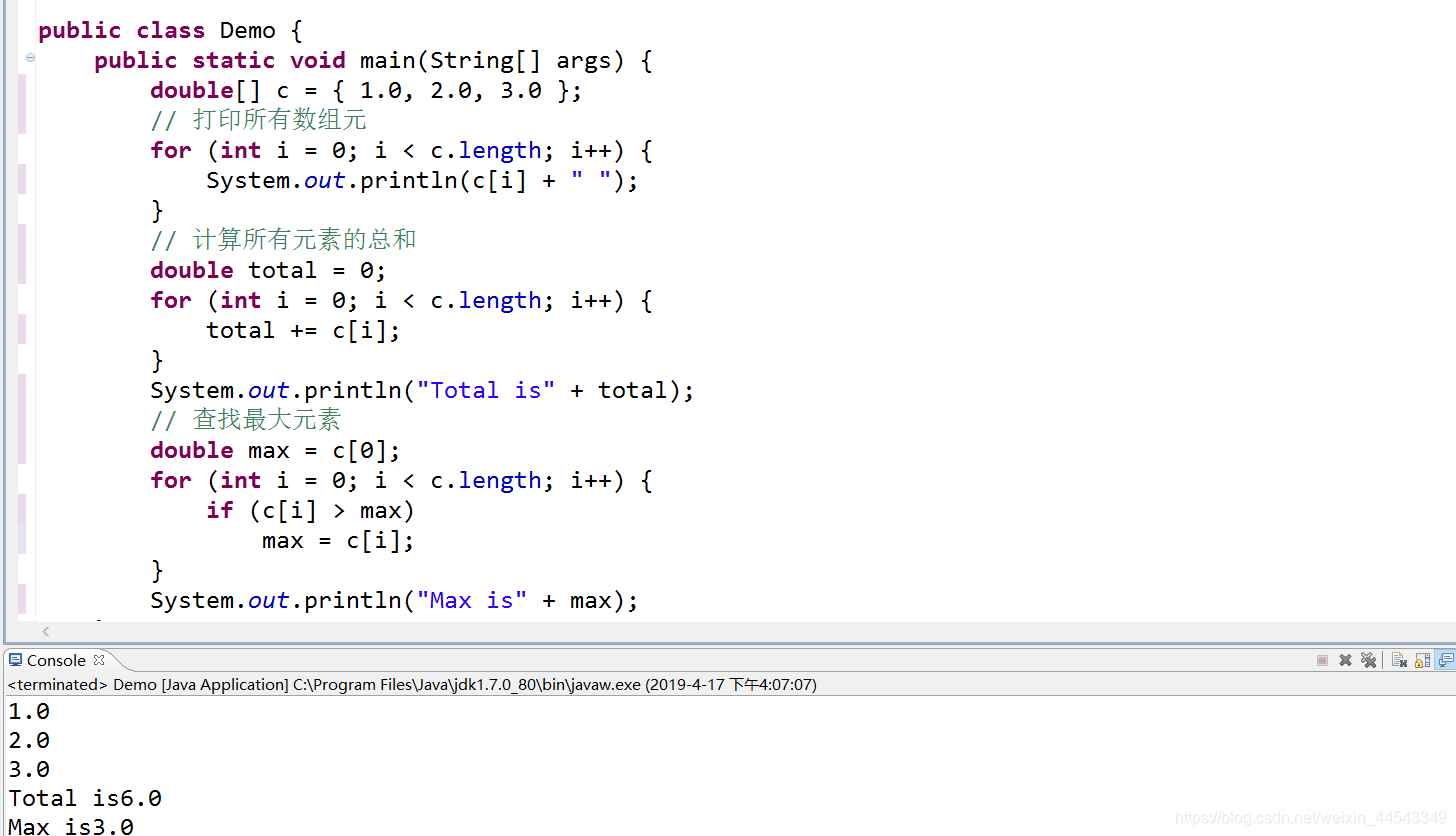1456x836 pixels.
Task: Click the Console tab monitor icon
Action: (x=15, y=660)
